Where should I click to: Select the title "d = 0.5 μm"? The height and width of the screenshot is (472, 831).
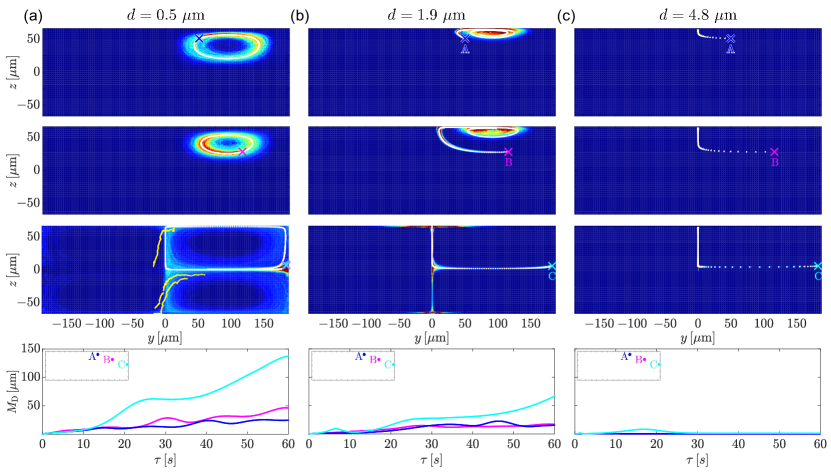pyautogui.click(x=165, y=15)
